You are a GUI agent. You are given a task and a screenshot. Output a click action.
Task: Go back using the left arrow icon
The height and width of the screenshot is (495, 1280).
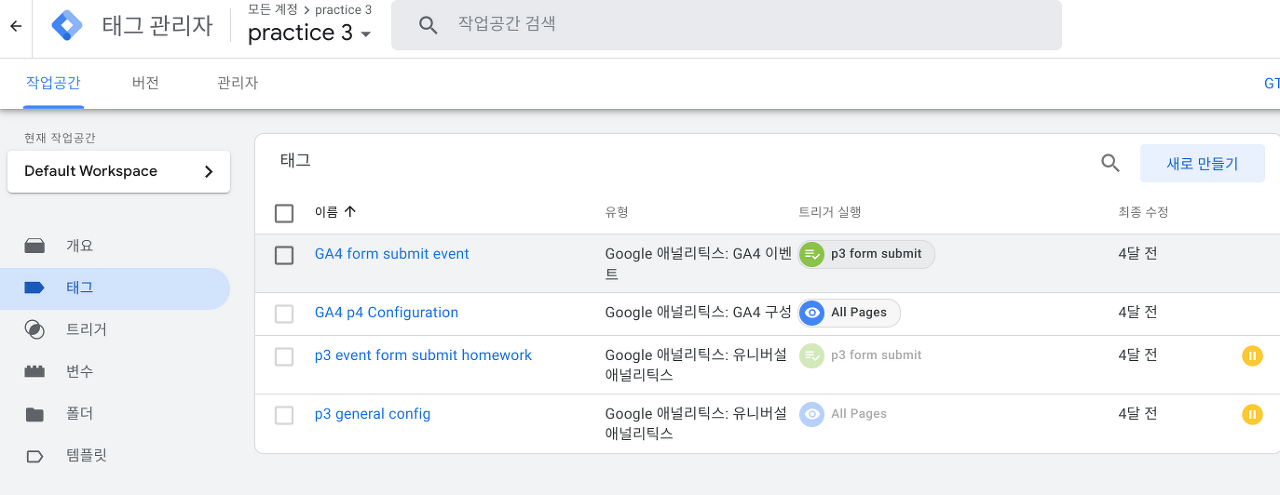[15, 26]
